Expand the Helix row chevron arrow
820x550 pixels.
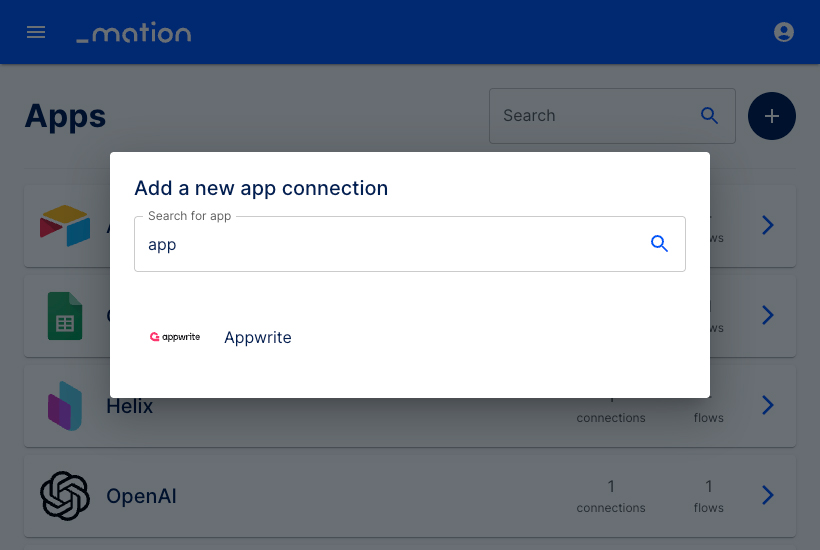click(767, 405)
